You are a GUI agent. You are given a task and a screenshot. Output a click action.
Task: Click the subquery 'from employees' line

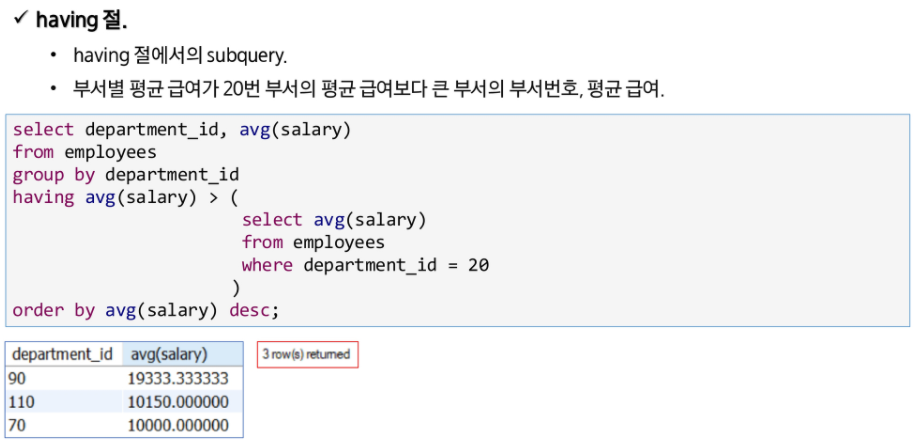click(x=313, y=243)
